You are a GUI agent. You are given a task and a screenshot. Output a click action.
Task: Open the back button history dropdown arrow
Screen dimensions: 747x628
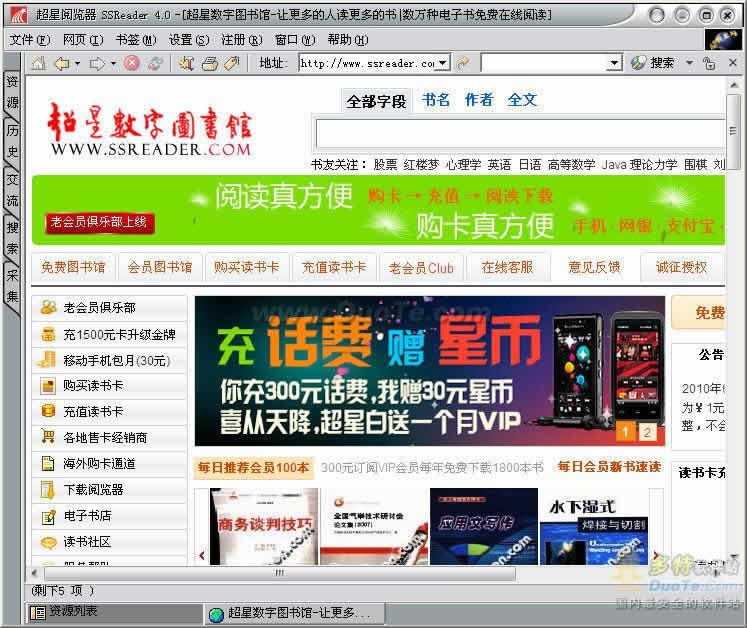(77, 63)
